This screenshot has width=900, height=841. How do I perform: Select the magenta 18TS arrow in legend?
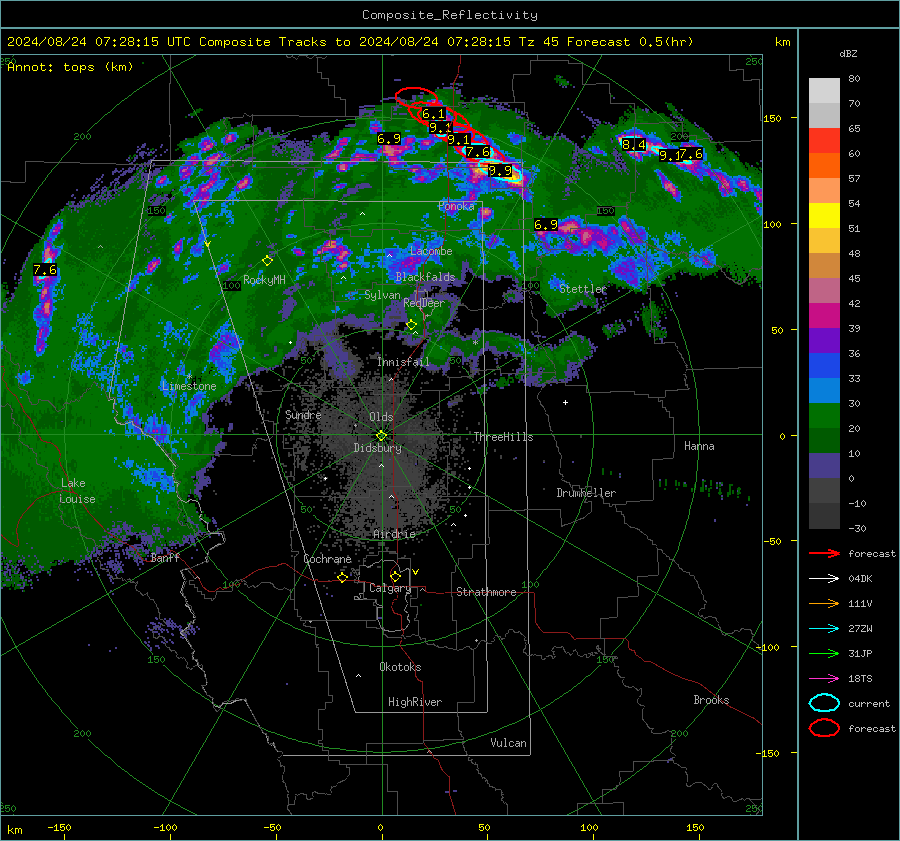click(x=824, y=679)
